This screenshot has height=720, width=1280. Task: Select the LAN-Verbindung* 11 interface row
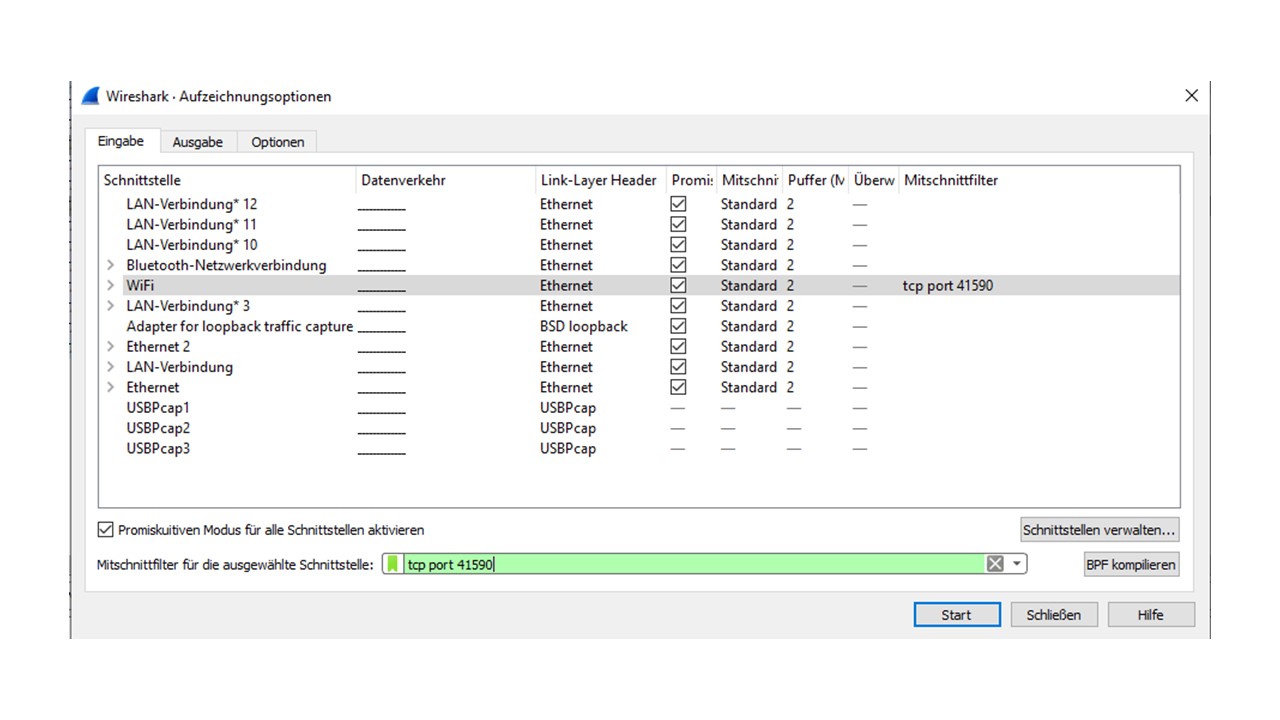coord(640,224)
